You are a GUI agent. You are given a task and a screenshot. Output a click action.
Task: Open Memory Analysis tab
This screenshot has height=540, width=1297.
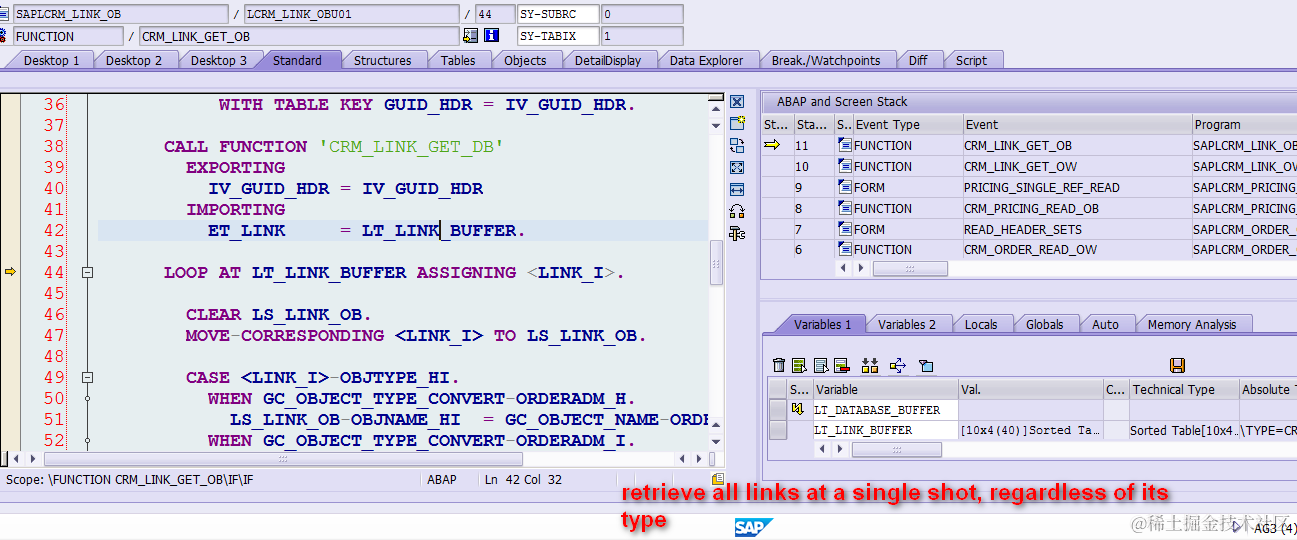(x=1192, y=324)
